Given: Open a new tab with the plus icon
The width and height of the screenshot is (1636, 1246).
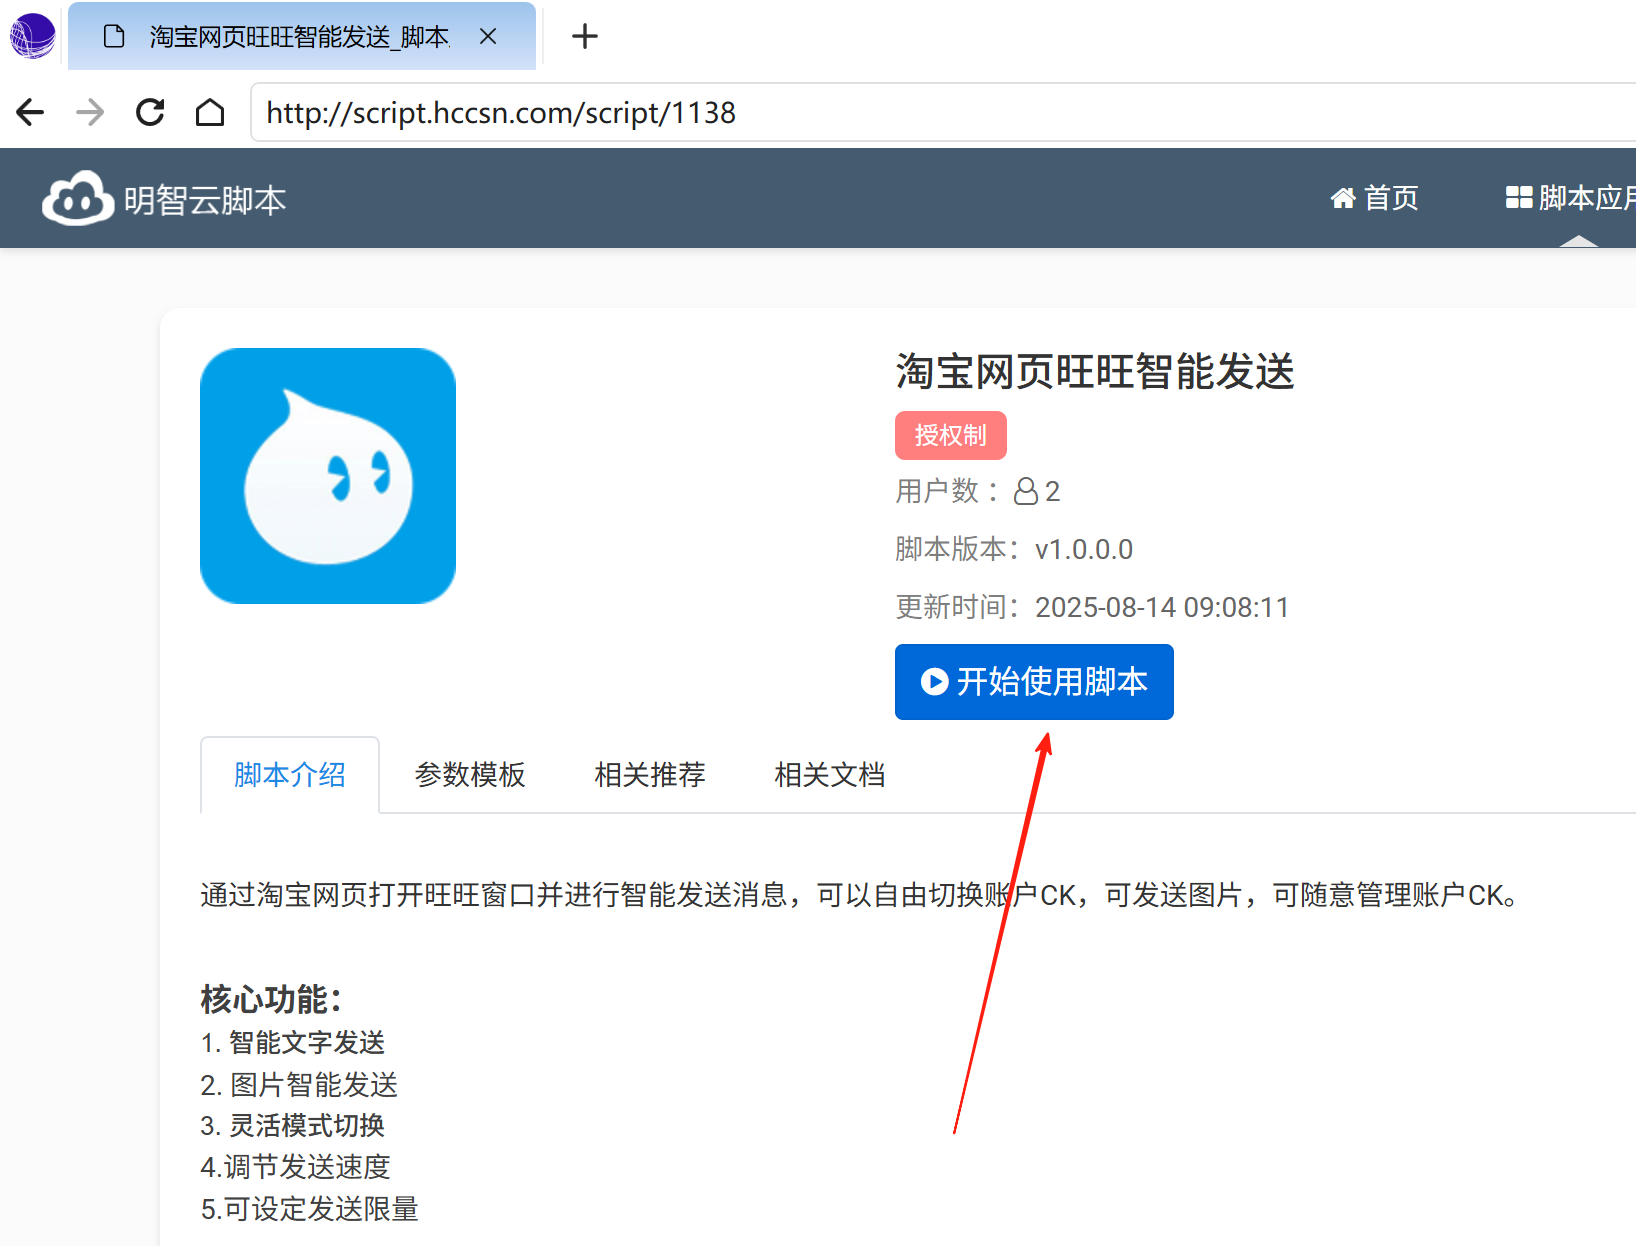Looking at the screenshot, I should point(585,37).
